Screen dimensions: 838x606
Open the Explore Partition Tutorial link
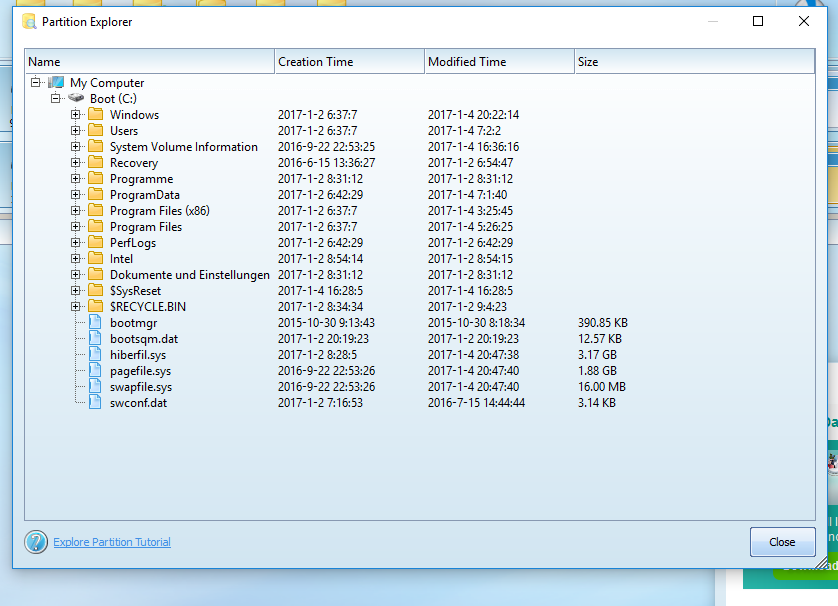pyautogui.click(x=112, y=542)
